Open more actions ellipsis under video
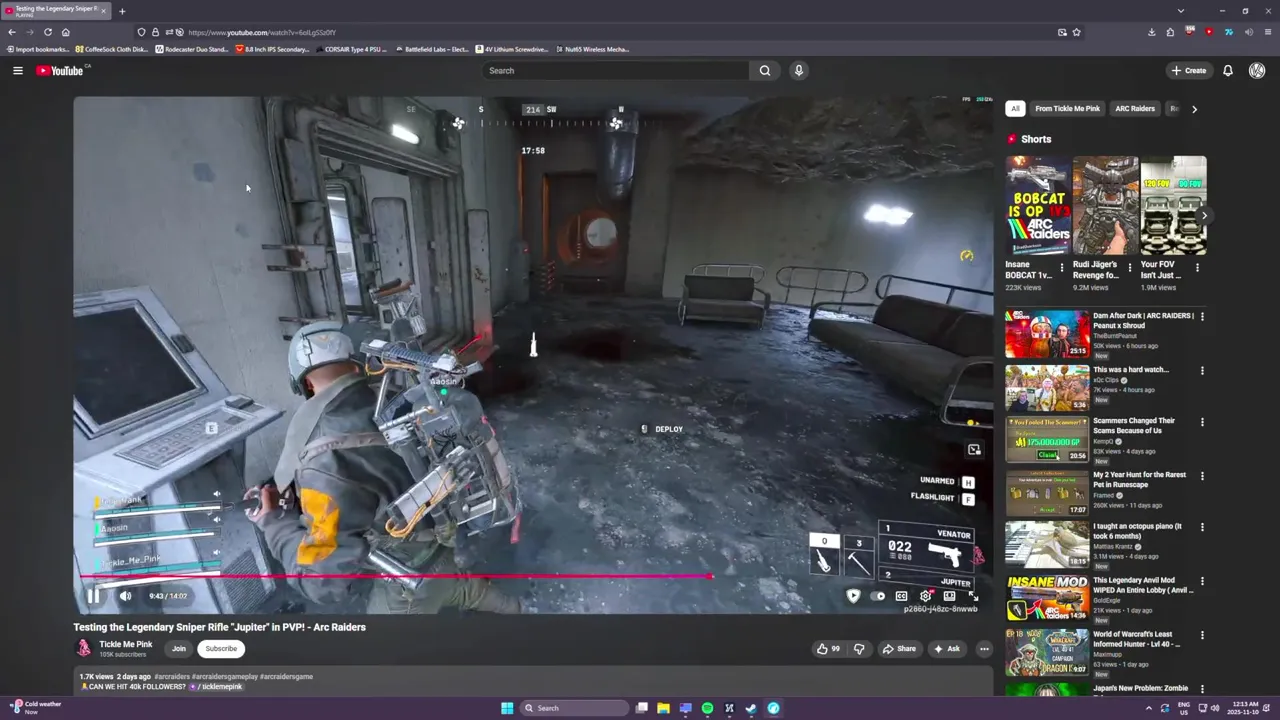 coord(984,648)
